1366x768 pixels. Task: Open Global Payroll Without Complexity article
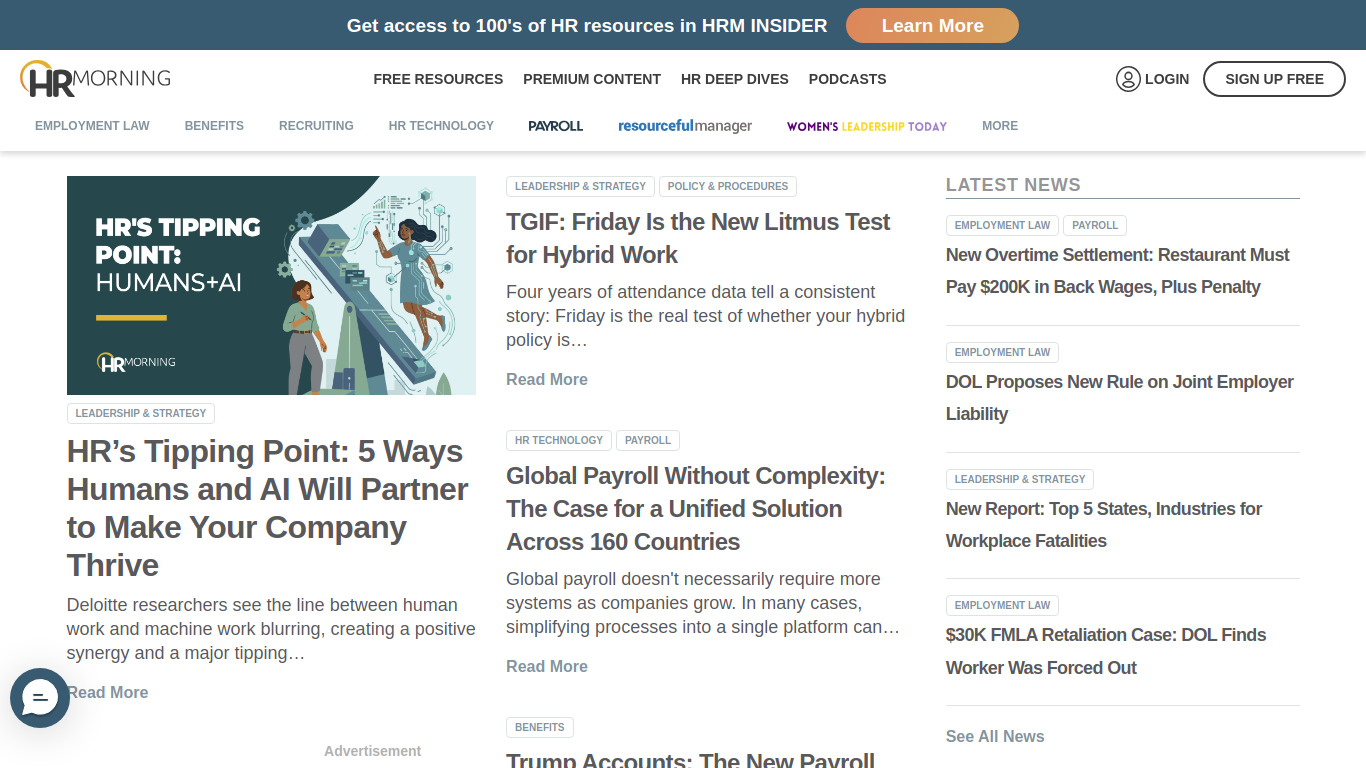(696, 509)
